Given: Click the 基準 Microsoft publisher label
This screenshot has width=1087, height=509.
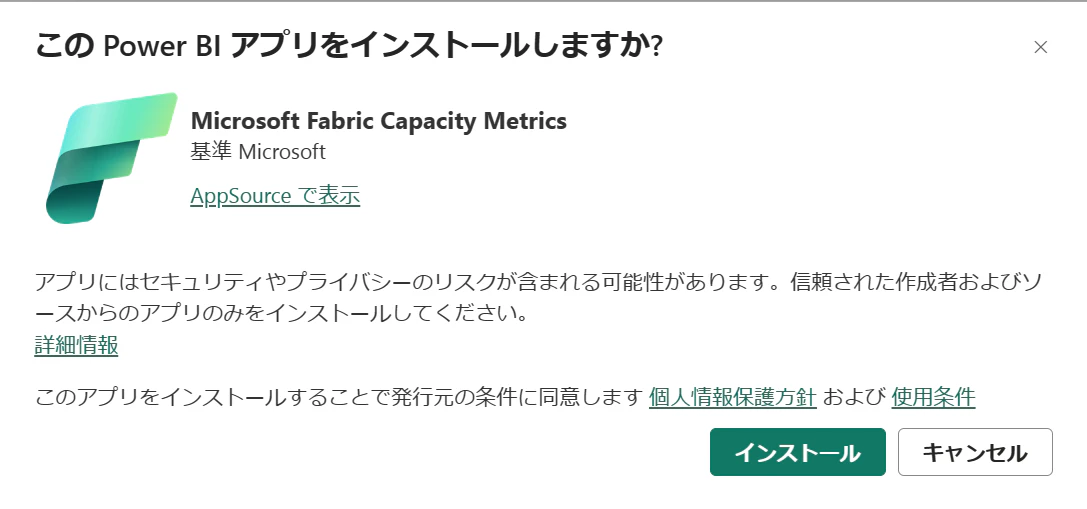Looking at the screenshot, I should 258,152.
